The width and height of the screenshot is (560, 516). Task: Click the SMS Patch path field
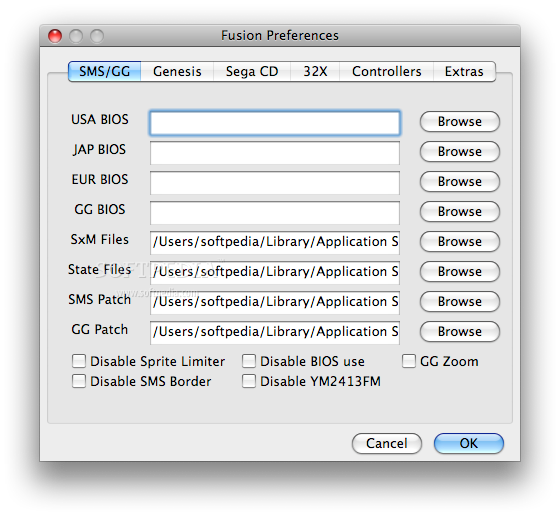(275, 303)
